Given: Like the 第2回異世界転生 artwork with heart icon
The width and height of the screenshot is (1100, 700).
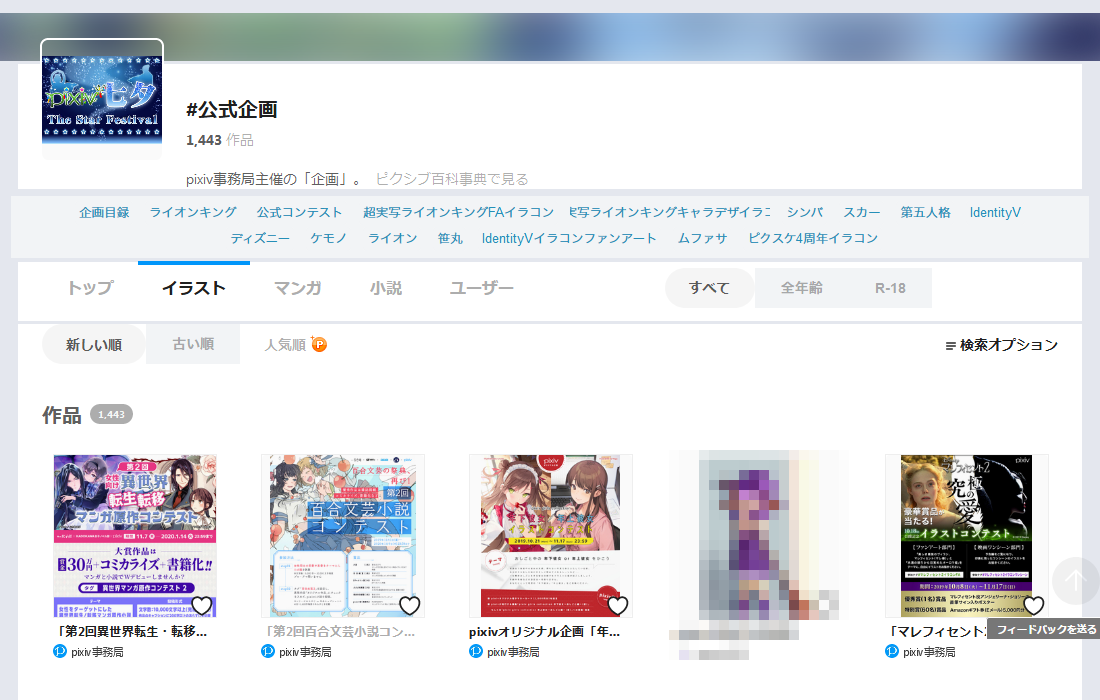Looking at the screenshot, I should point(201,605).
